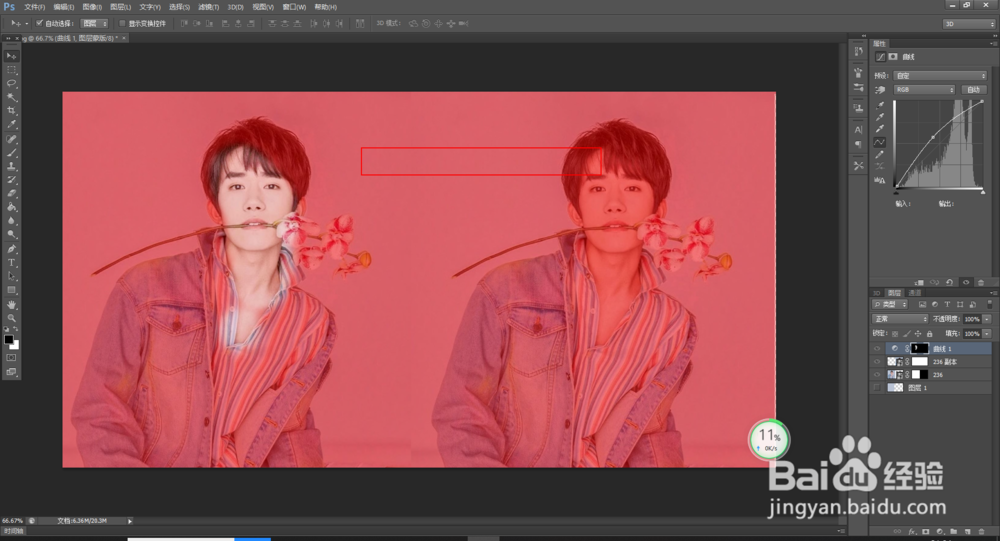Viewport: 1000px width, 541px height.
Task: Reset adjustment defaults icon in Properties panel
Action: (950, 282)
